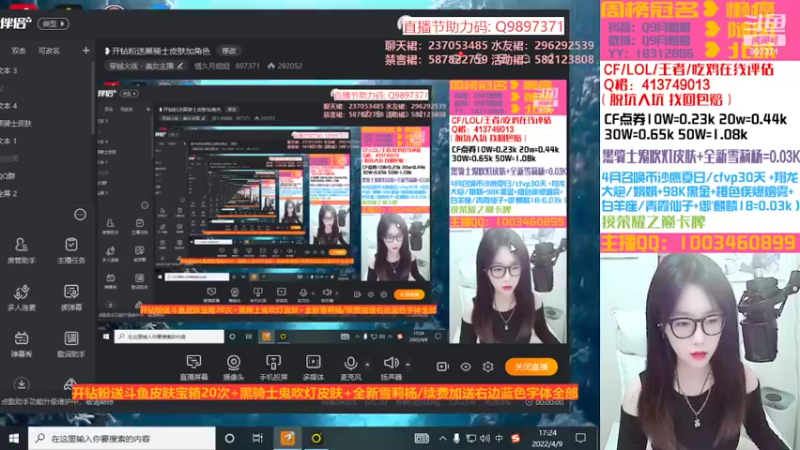Expand microphone options arrow

(367, 364)
